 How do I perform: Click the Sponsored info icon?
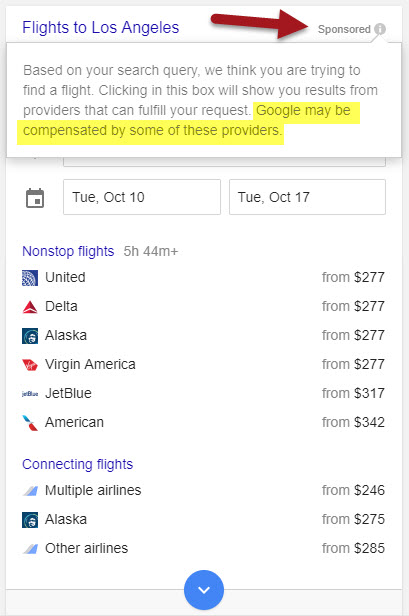tap(380, 29)
